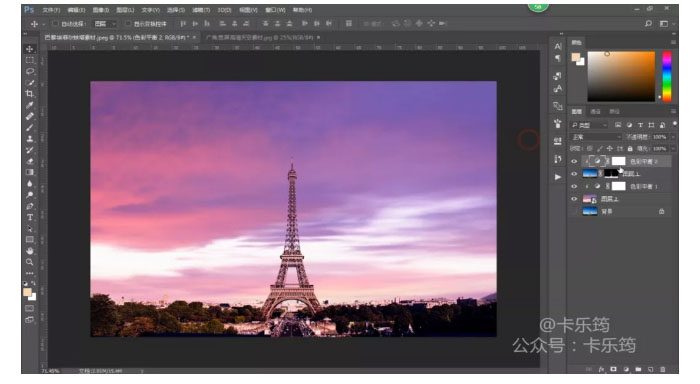
Task: Toggle lock transparent pixels
Action: (x=590, y=148)
